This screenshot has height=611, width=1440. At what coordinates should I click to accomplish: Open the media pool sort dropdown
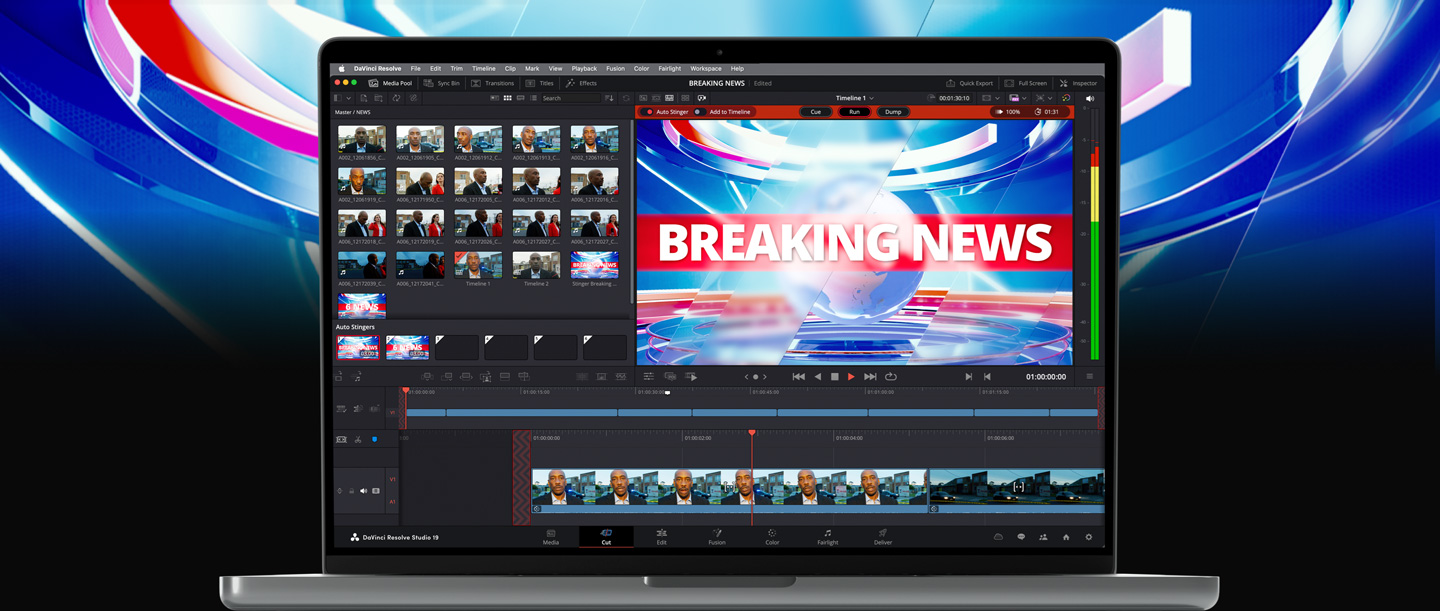(609, 98)
